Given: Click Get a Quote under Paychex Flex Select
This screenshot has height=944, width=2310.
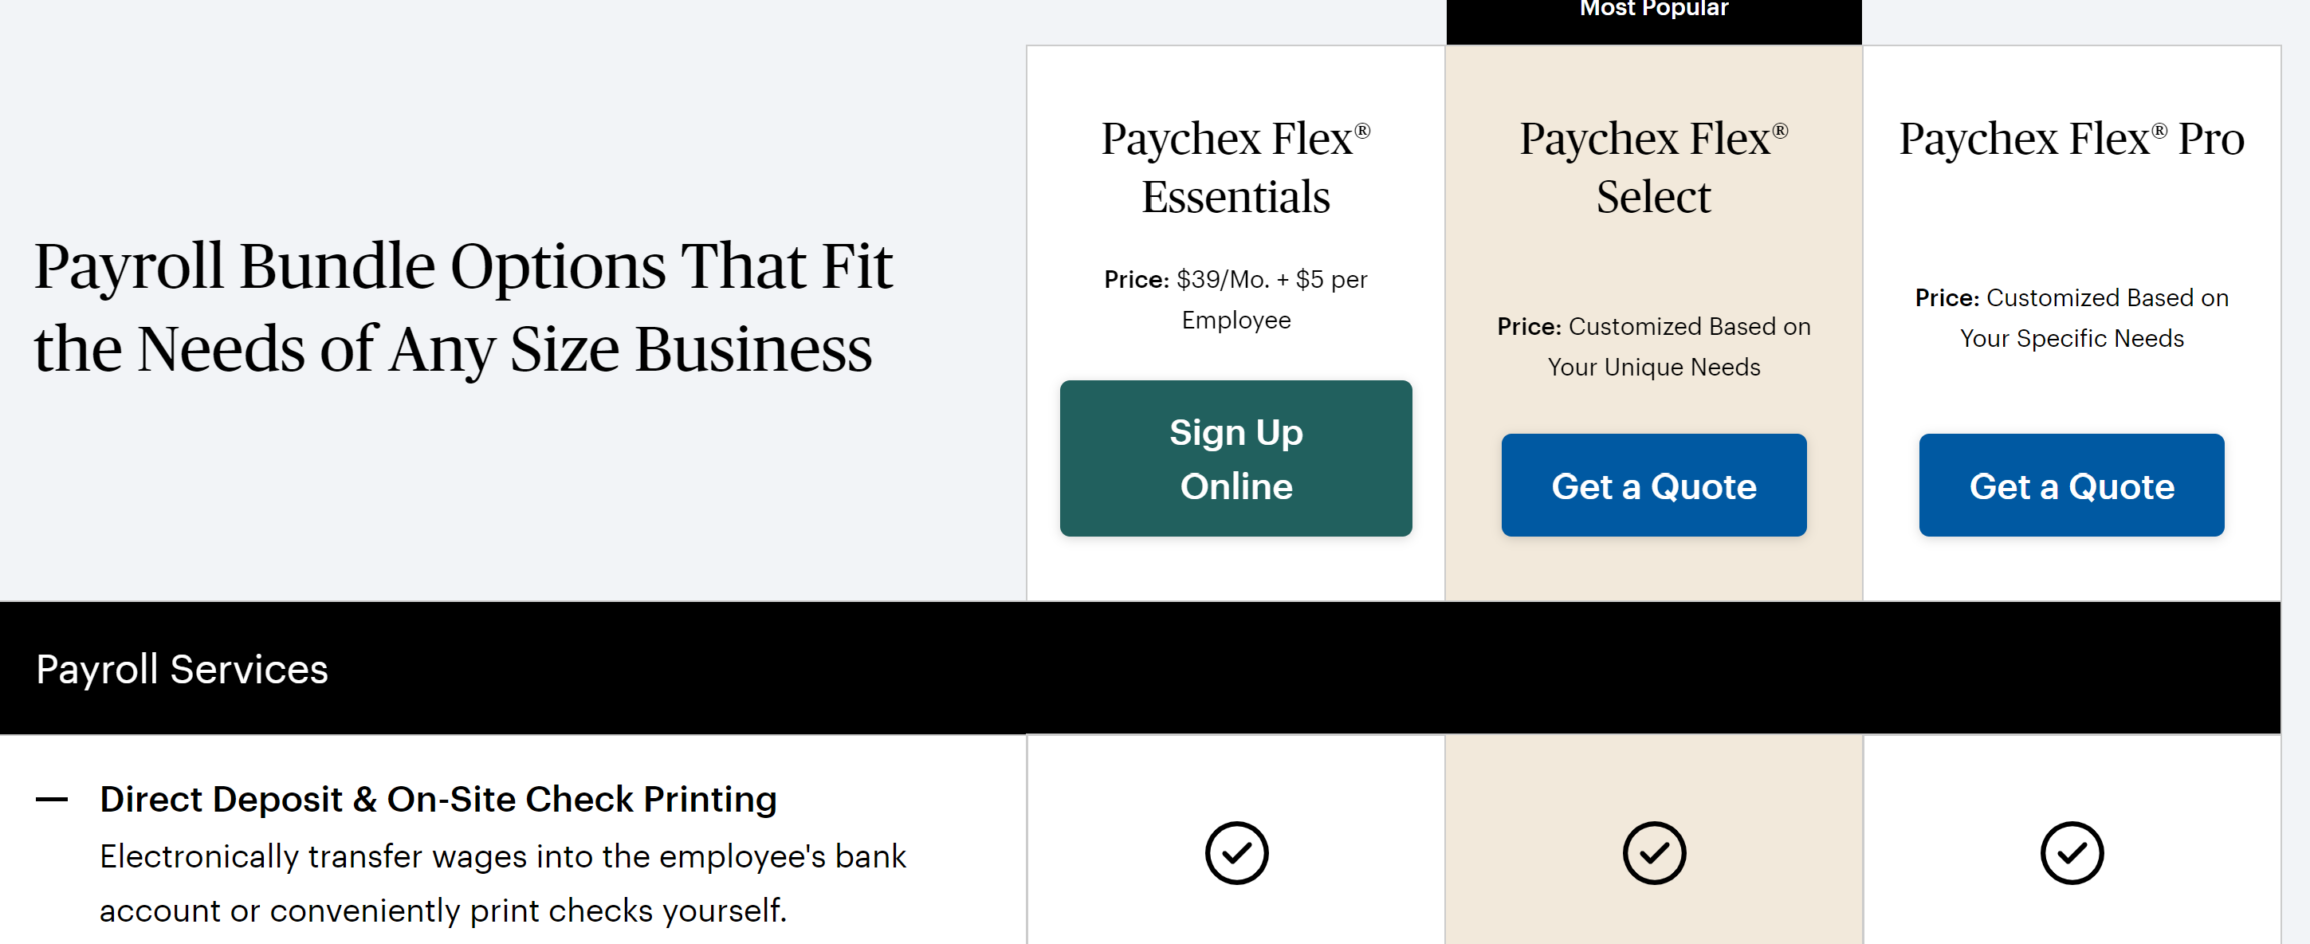Looking at the screenshot, I should click(x=1653, y=485).
